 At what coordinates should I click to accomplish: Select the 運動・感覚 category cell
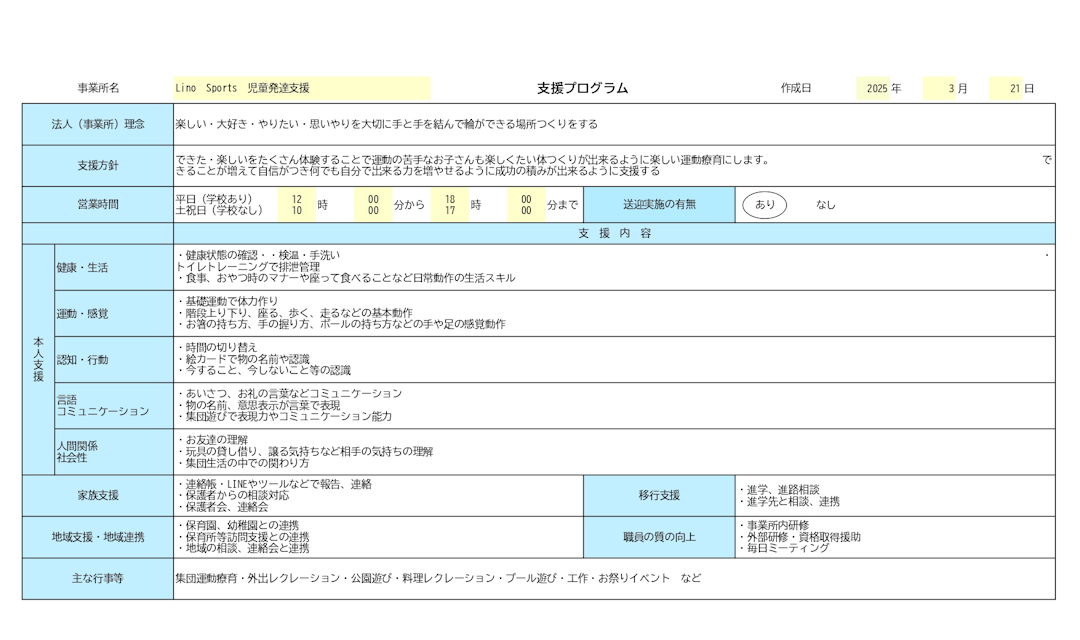tap(113, 313)
